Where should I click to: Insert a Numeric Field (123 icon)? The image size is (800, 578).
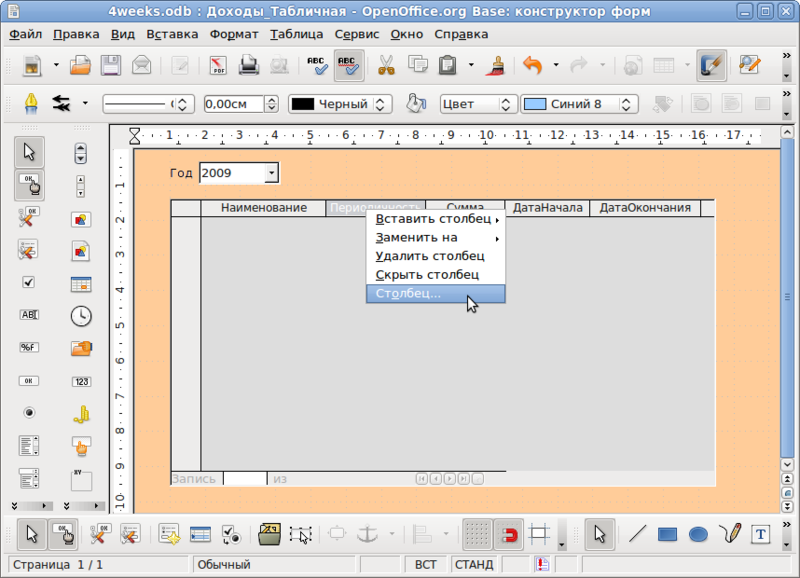81,382
